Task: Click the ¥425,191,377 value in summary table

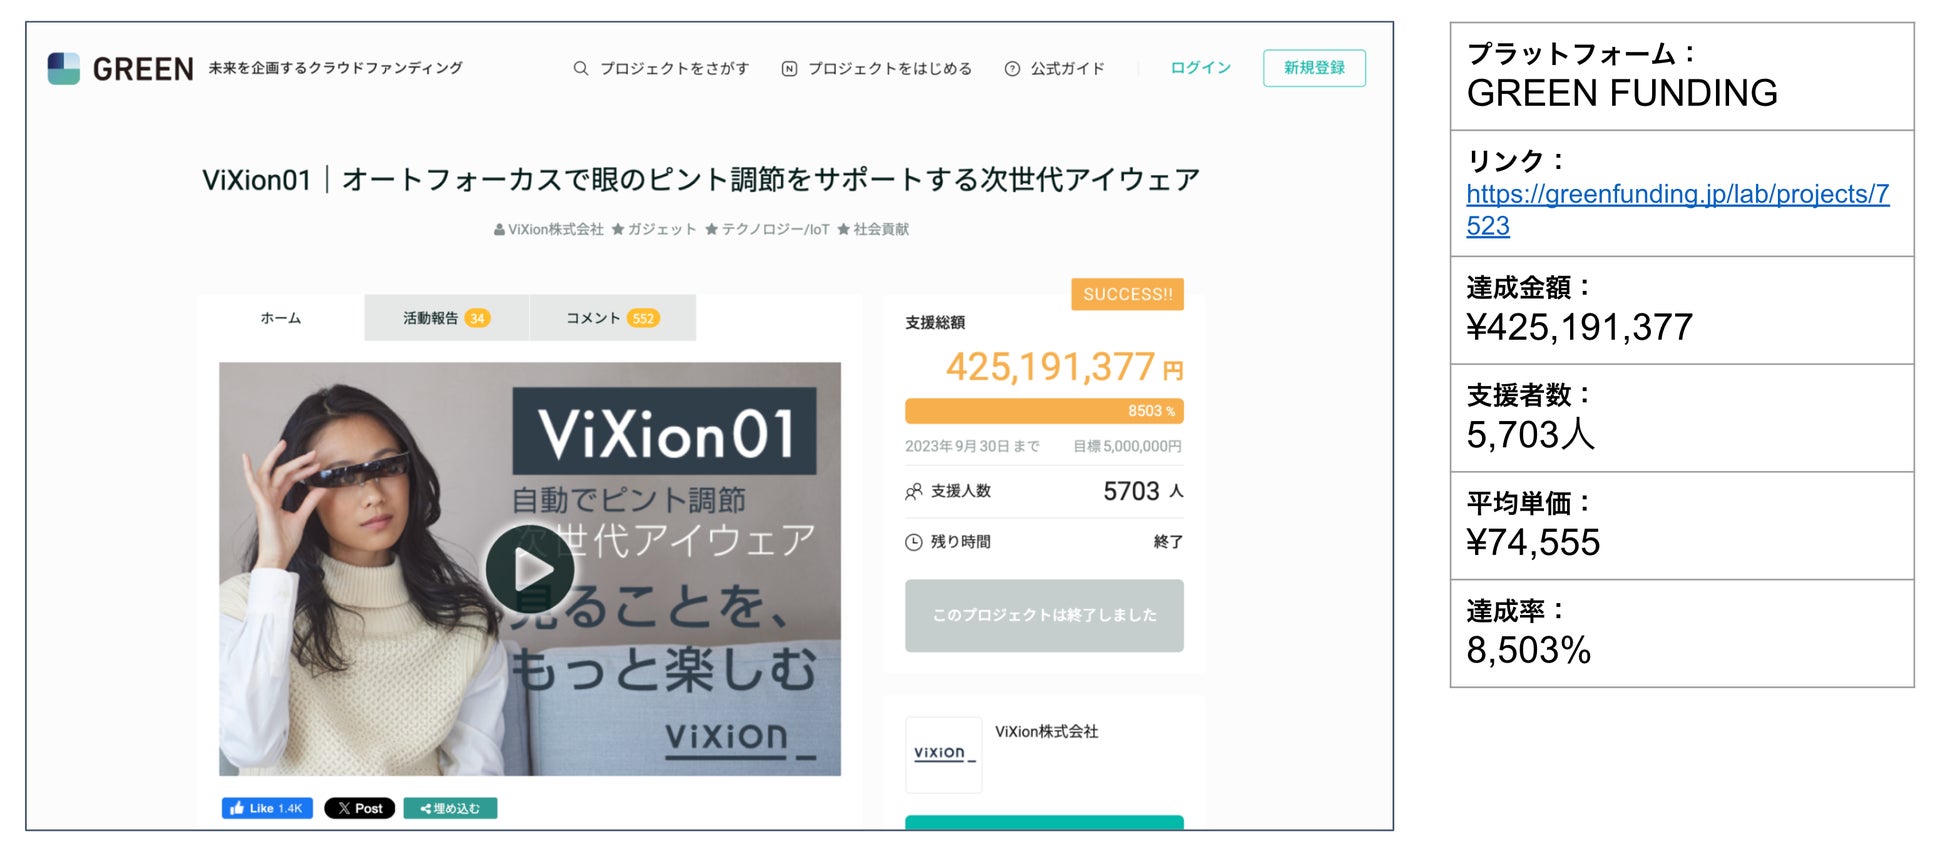Action: [x=1579, y=327]
